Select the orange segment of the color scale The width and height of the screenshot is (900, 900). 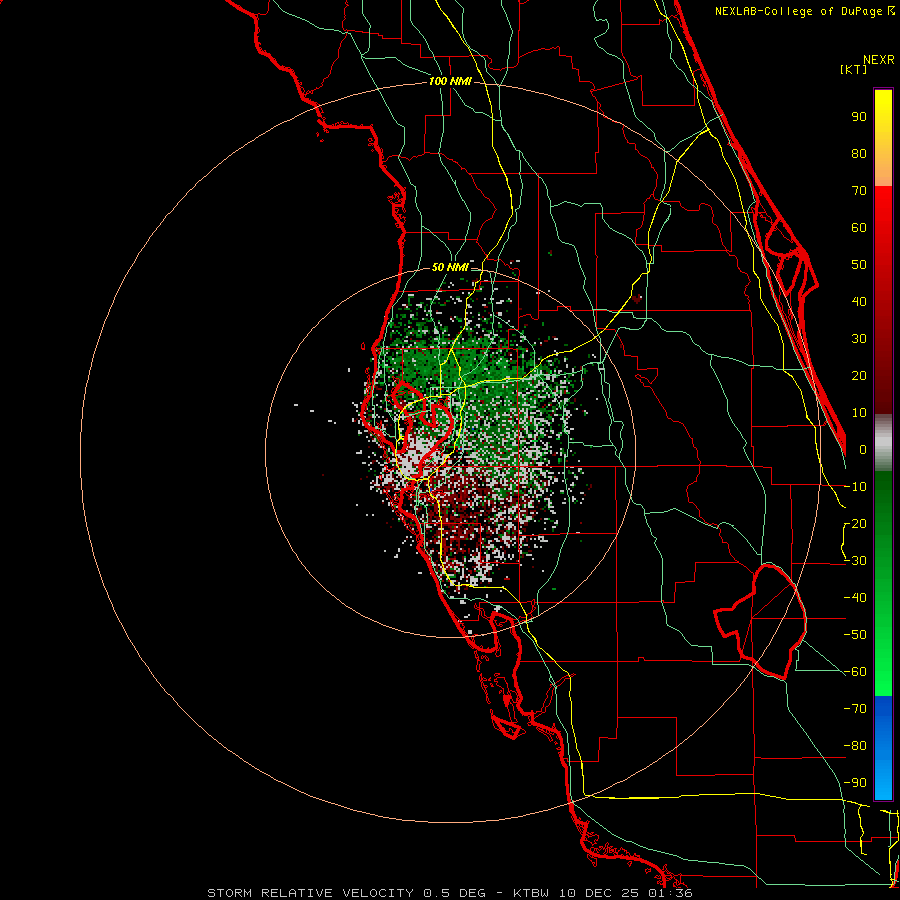[883, 166]
